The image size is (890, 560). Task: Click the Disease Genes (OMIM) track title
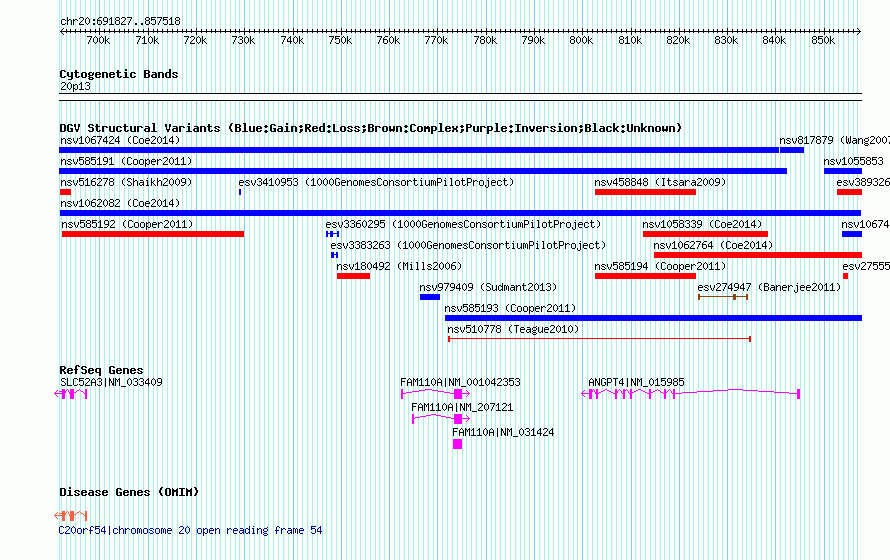[x=129, y=492]
